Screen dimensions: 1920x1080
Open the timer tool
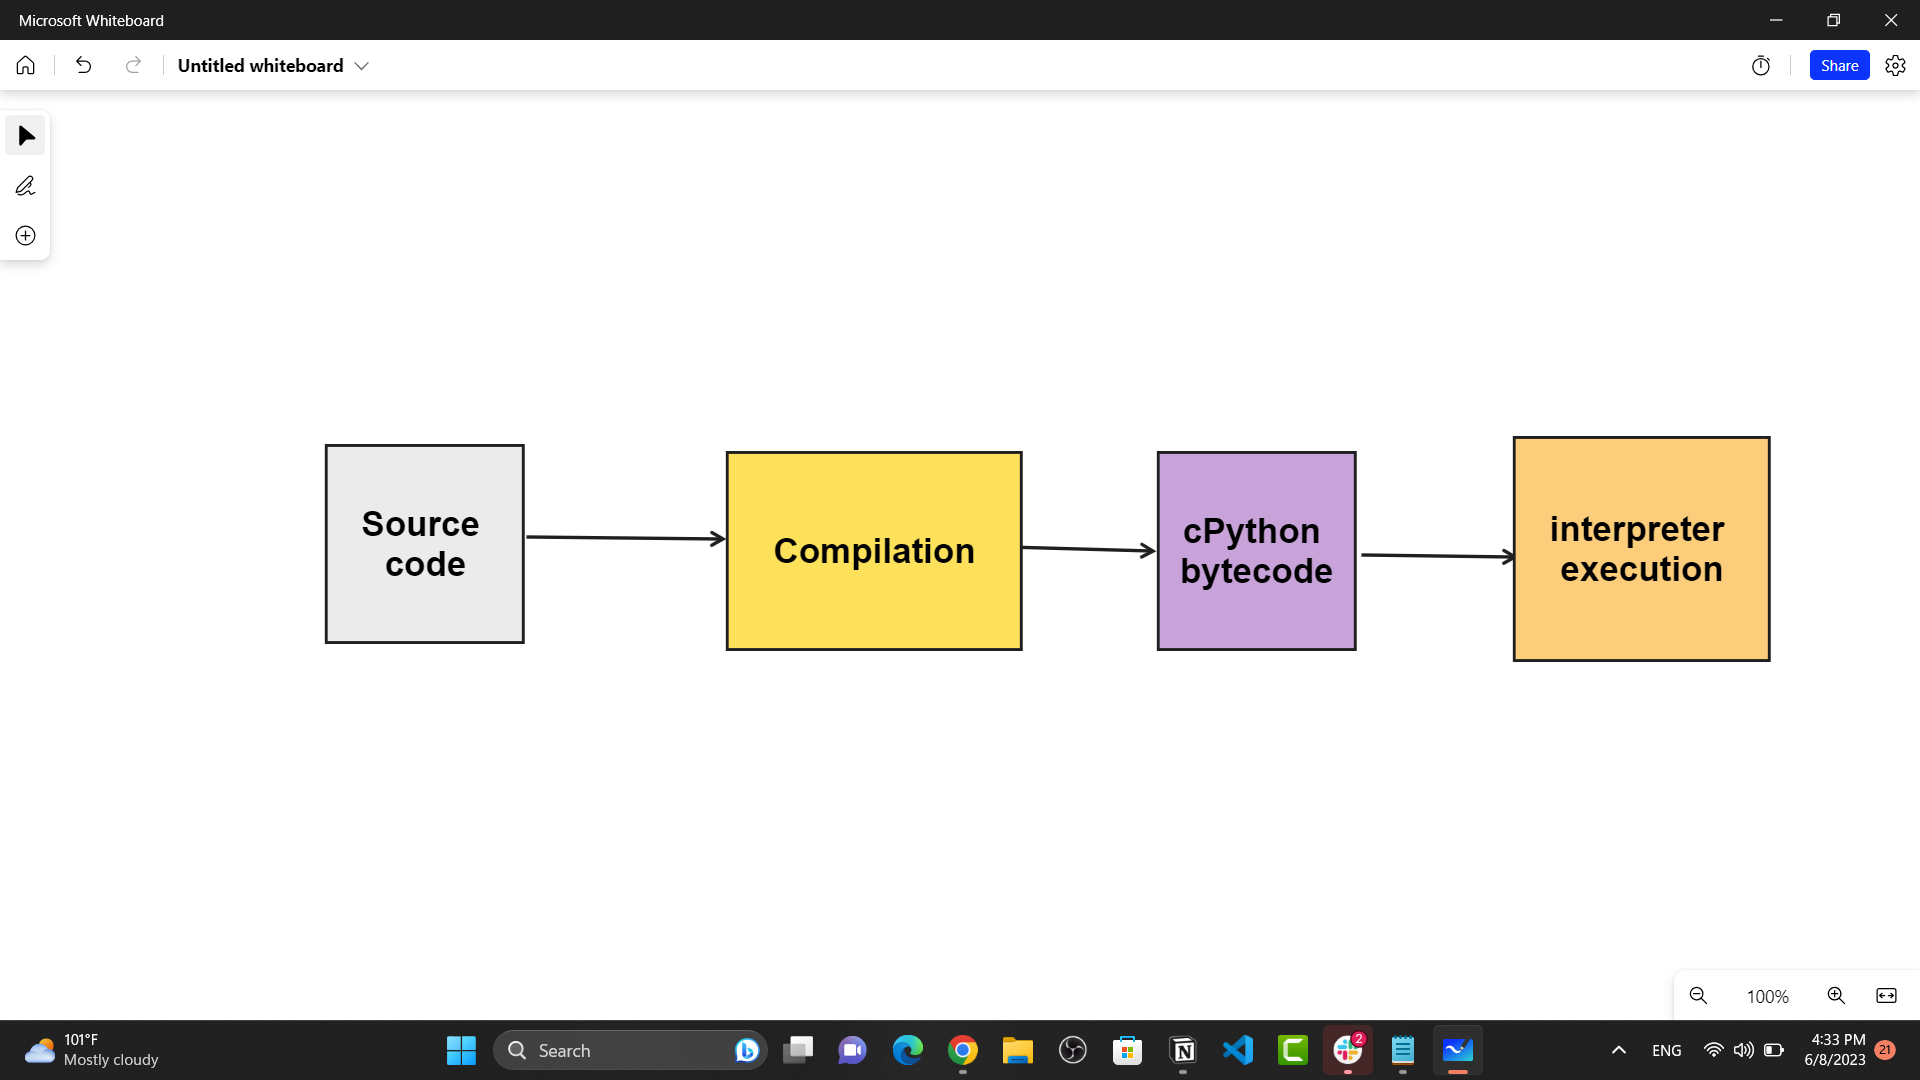tap(1761, 66)
